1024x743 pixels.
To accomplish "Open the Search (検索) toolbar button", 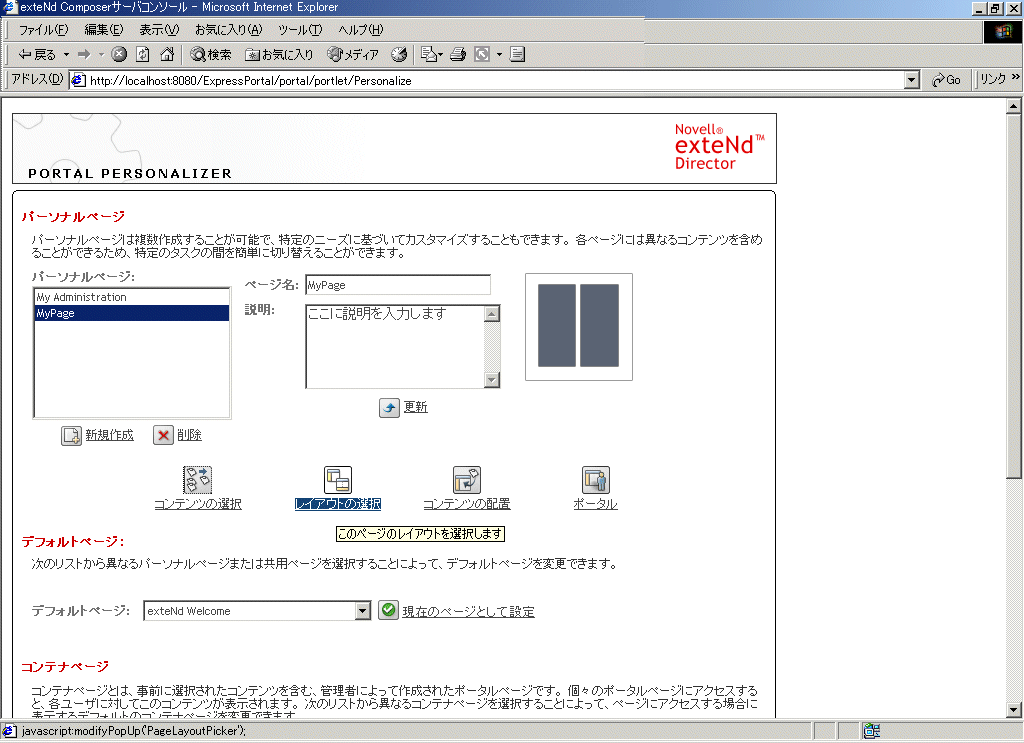I will coord(210,55).
